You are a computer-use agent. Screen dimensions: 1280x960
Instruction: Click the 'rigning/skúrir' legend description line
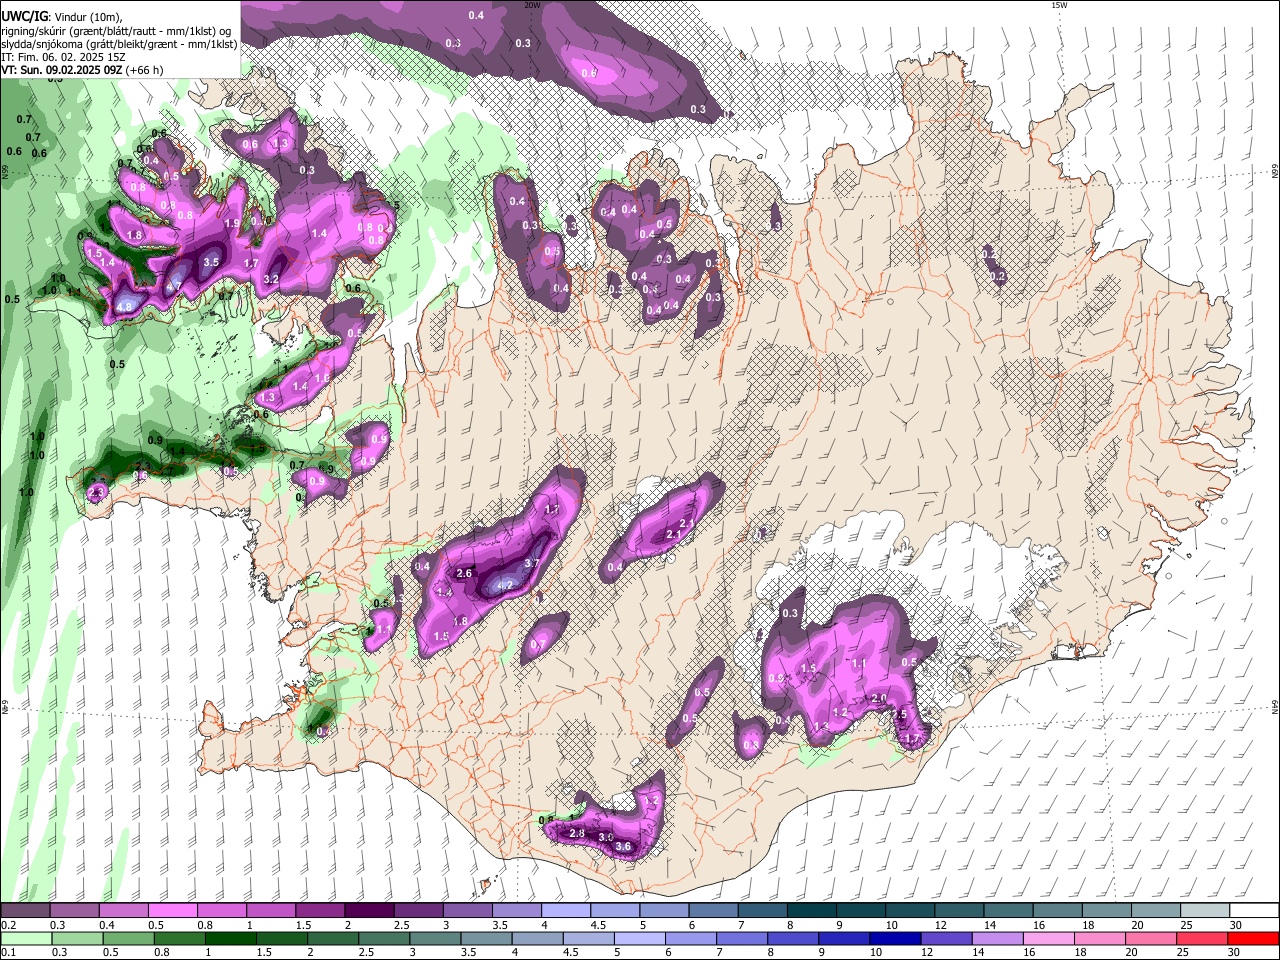(116, 31)
